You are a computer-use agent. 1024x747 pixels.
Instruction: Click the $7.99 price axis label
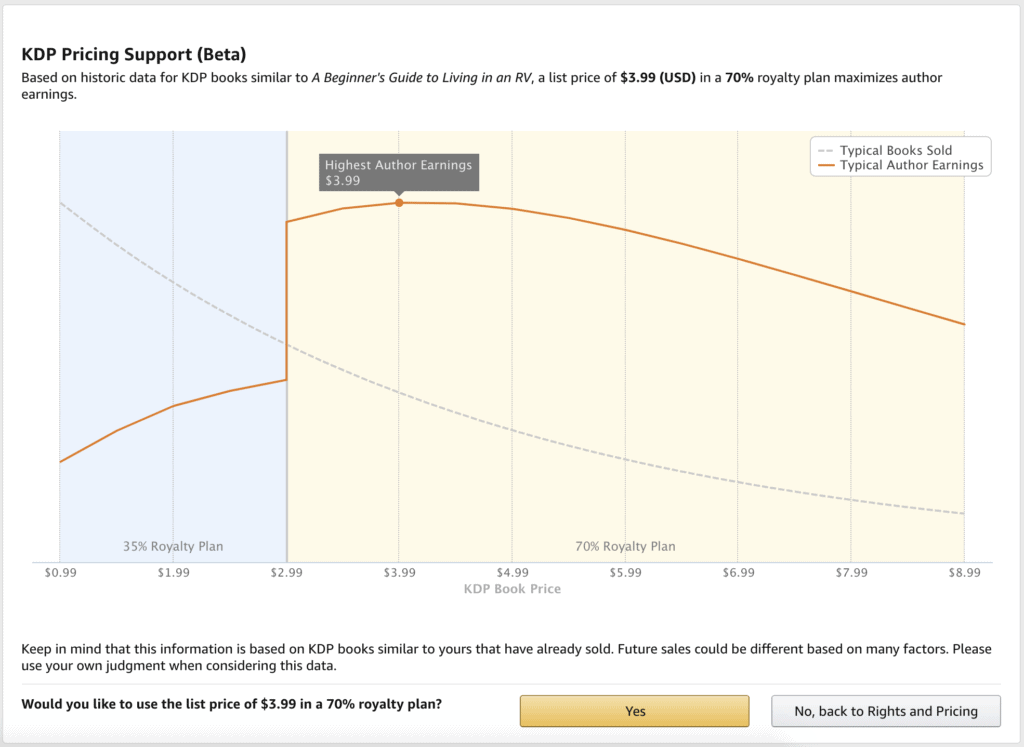pyautogui.click(x=851, y=573)
